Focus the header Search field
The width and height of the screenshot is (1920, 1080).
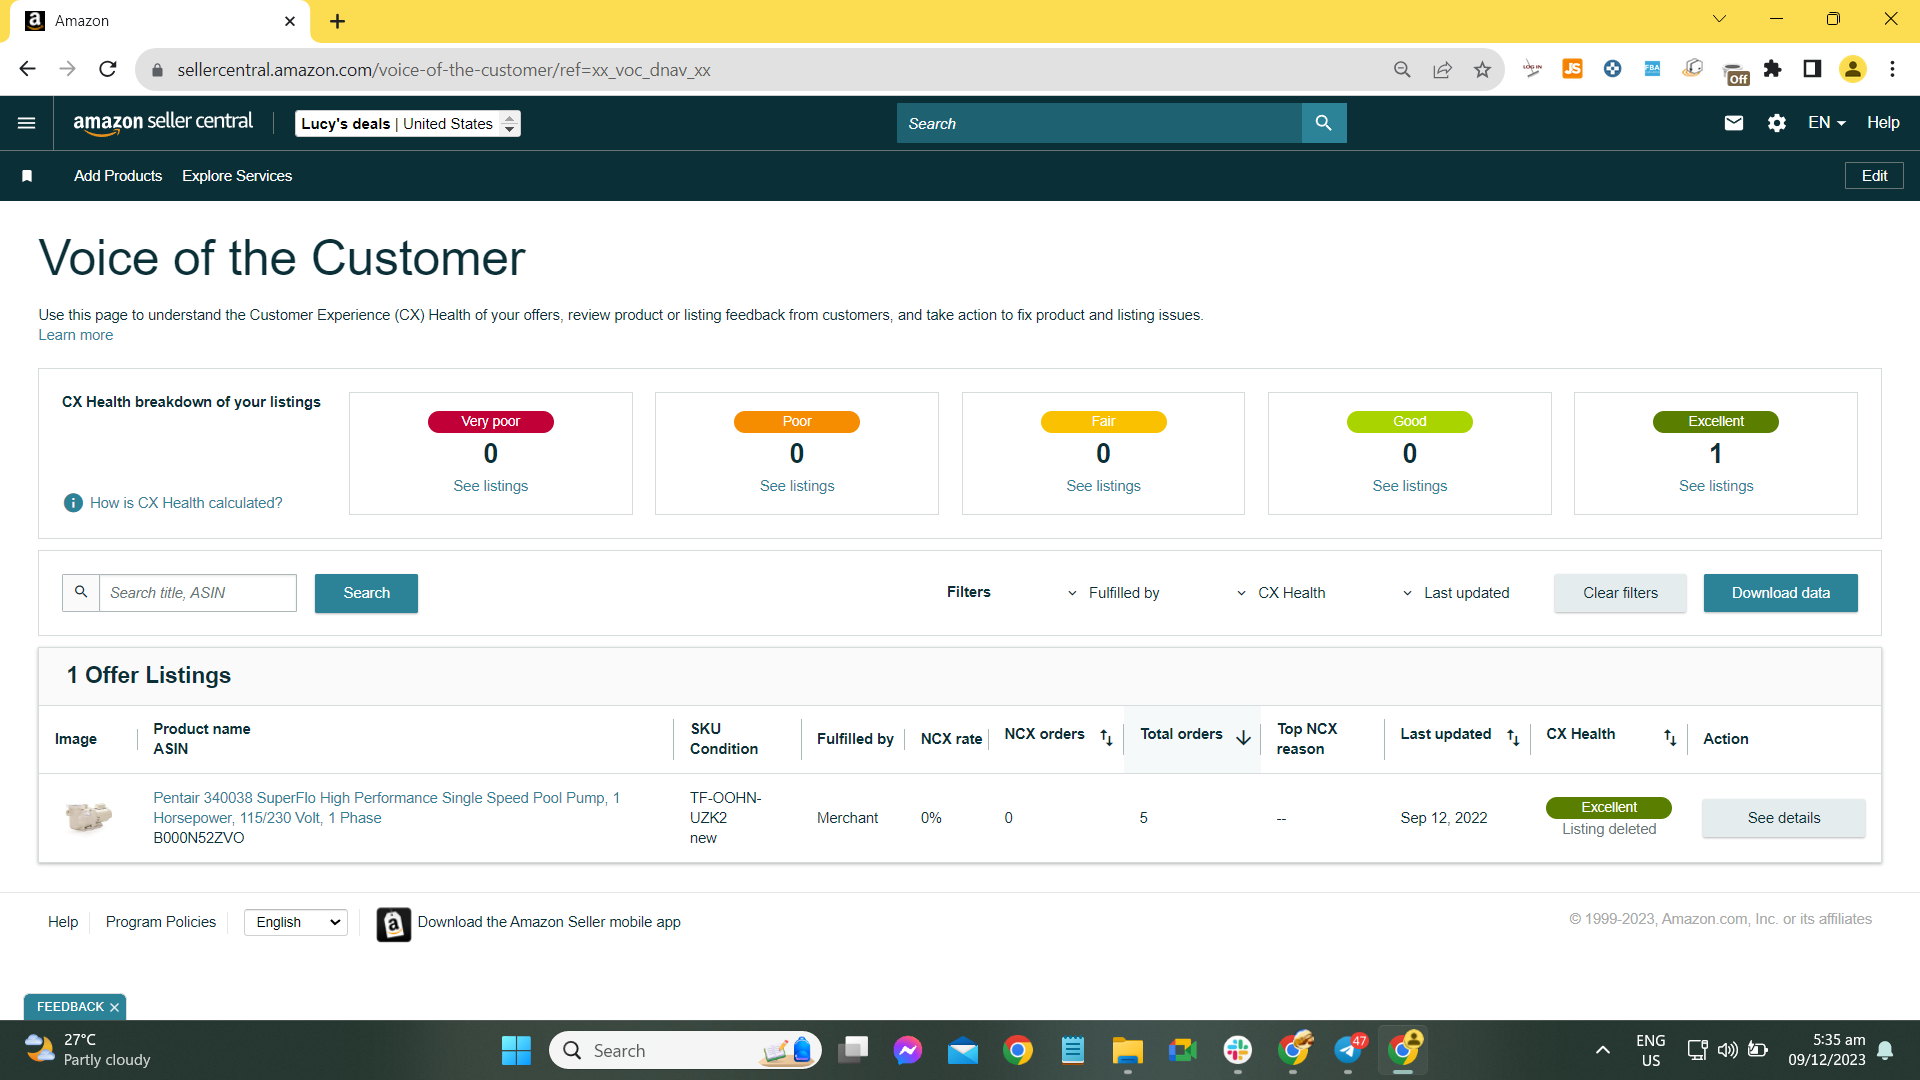click(1099, 123)
